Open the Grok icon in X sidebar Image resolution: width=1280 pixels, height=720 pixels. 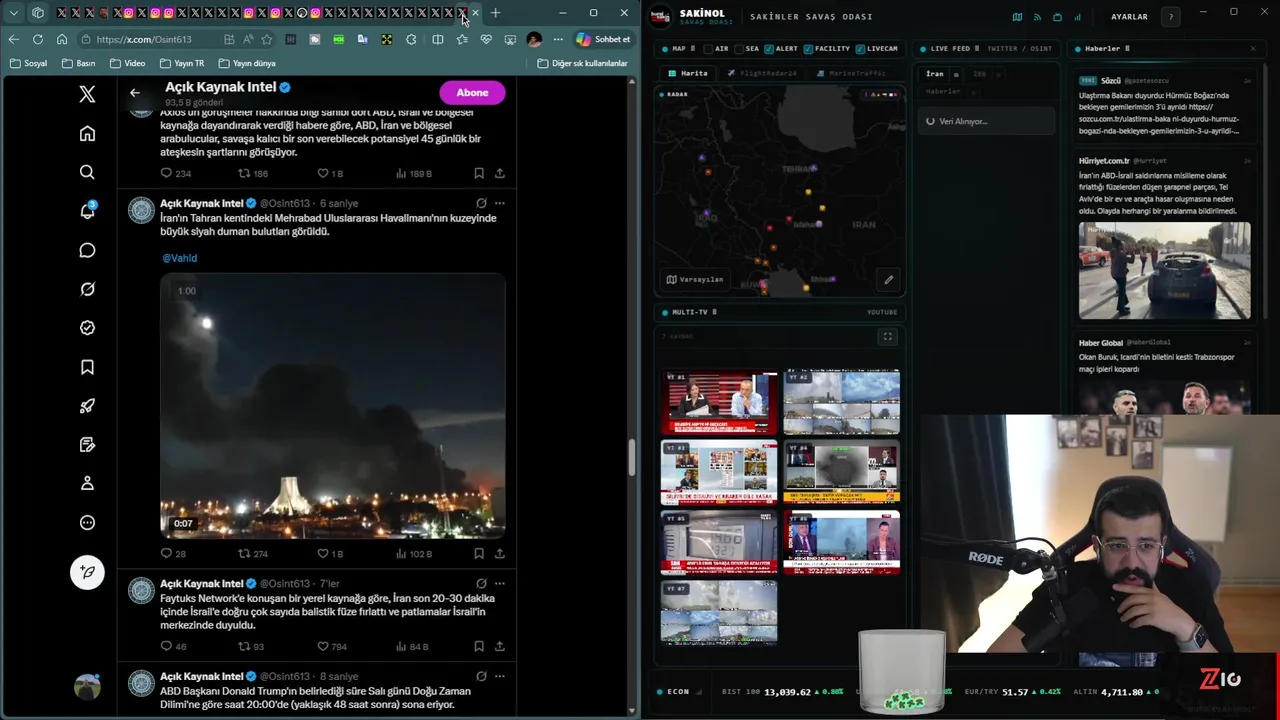coord(87,289)
